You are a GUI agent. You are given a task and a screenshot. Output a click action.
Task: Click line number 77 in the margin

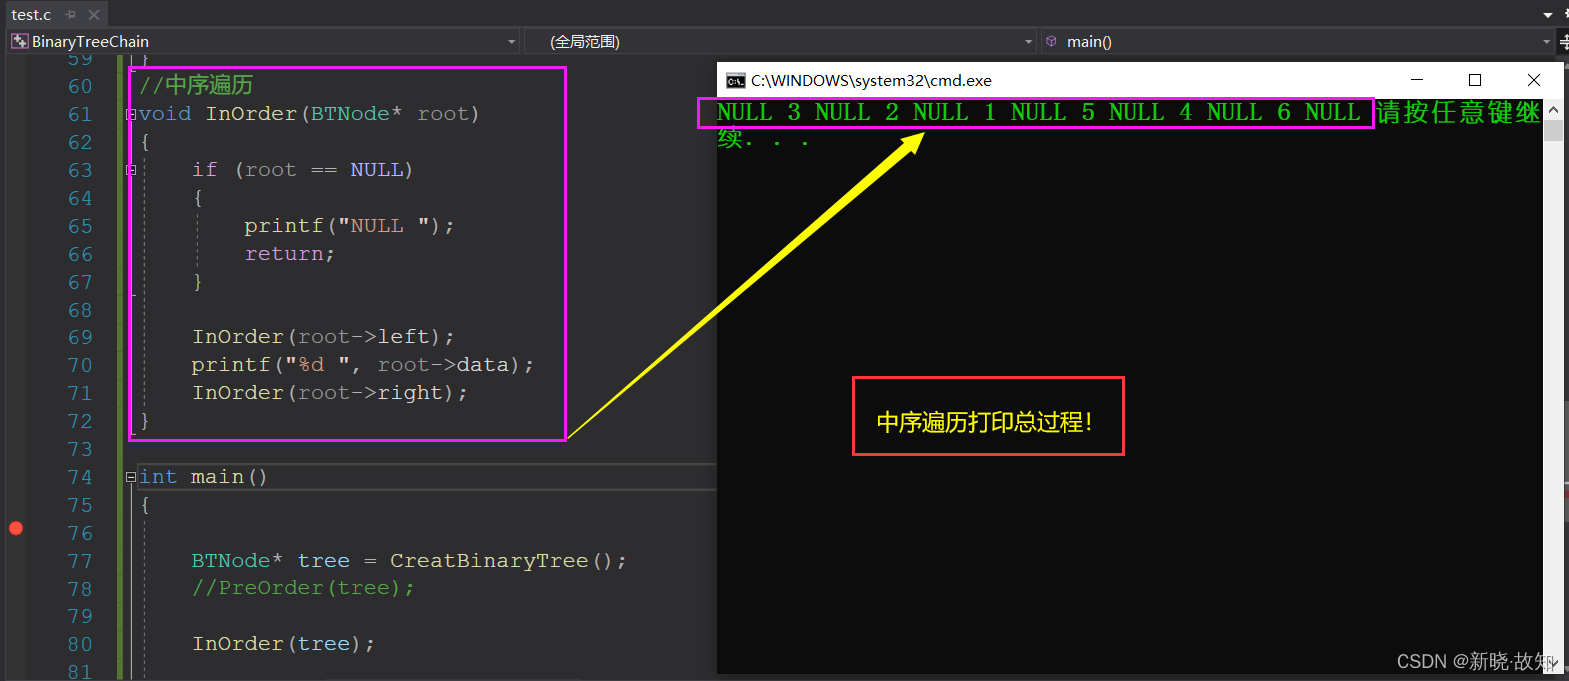(80, 562)
